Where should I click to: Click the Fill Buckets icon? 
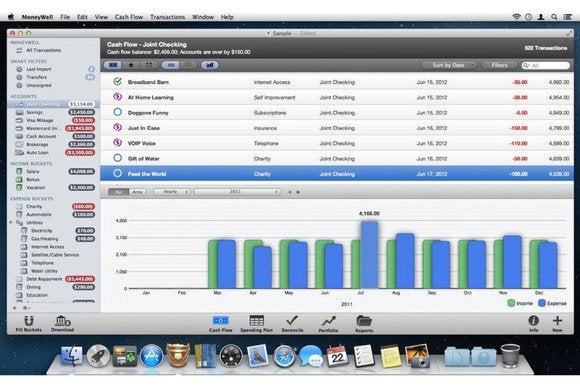pyautogui.click(x=29, y=321)
